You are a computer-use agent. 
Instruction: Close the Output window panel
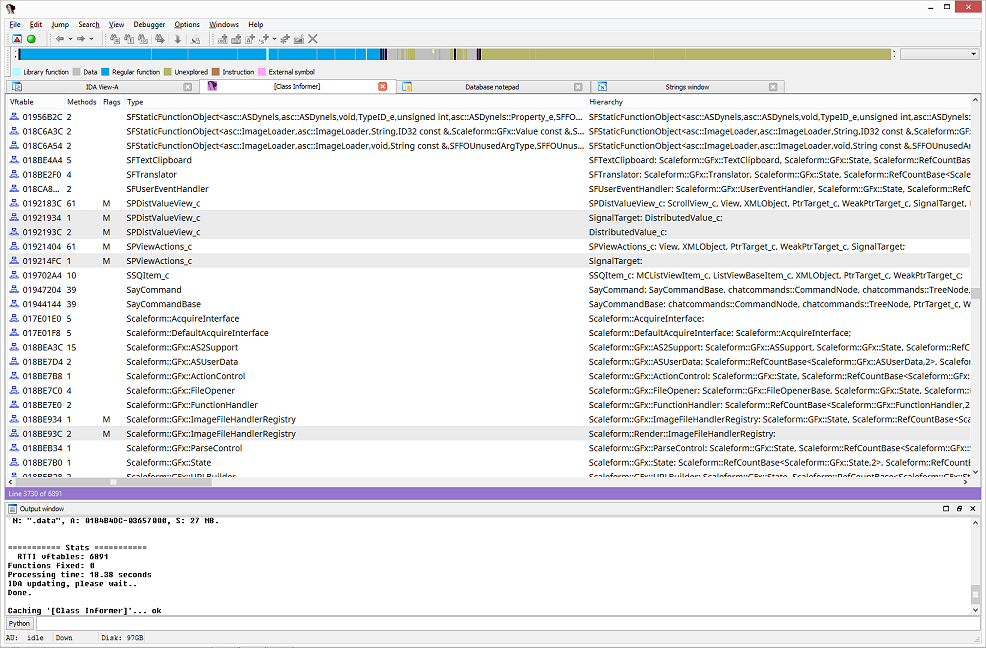[x=973, y=508]
